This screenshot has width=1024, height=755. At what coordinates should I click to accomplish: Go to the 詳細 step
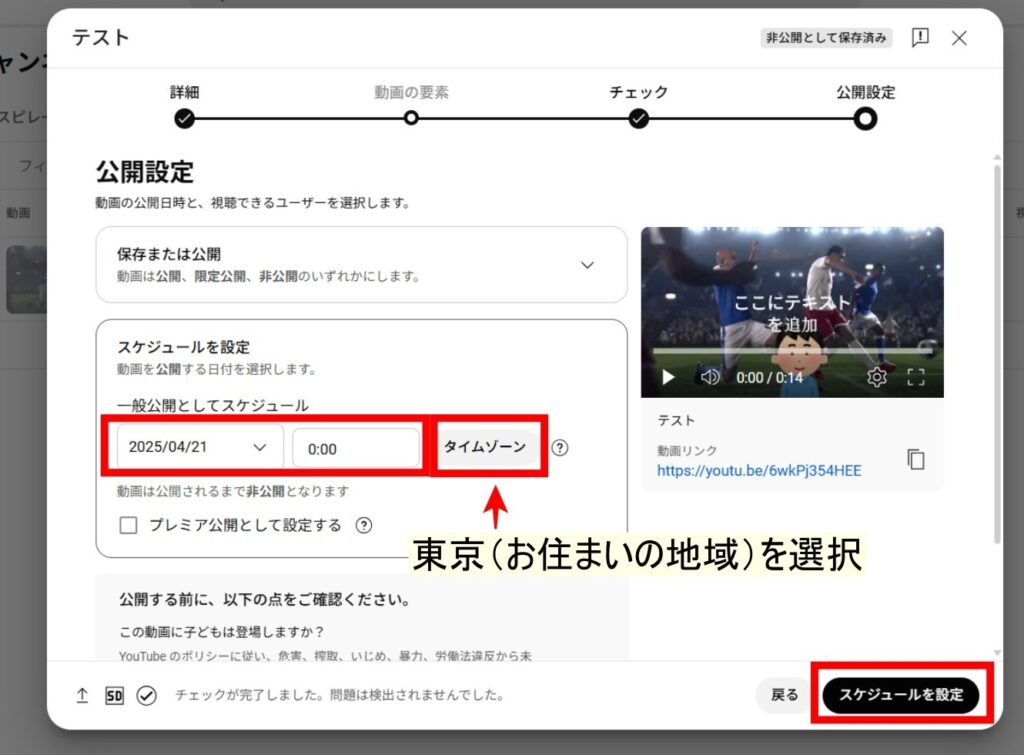coord(184,119)
